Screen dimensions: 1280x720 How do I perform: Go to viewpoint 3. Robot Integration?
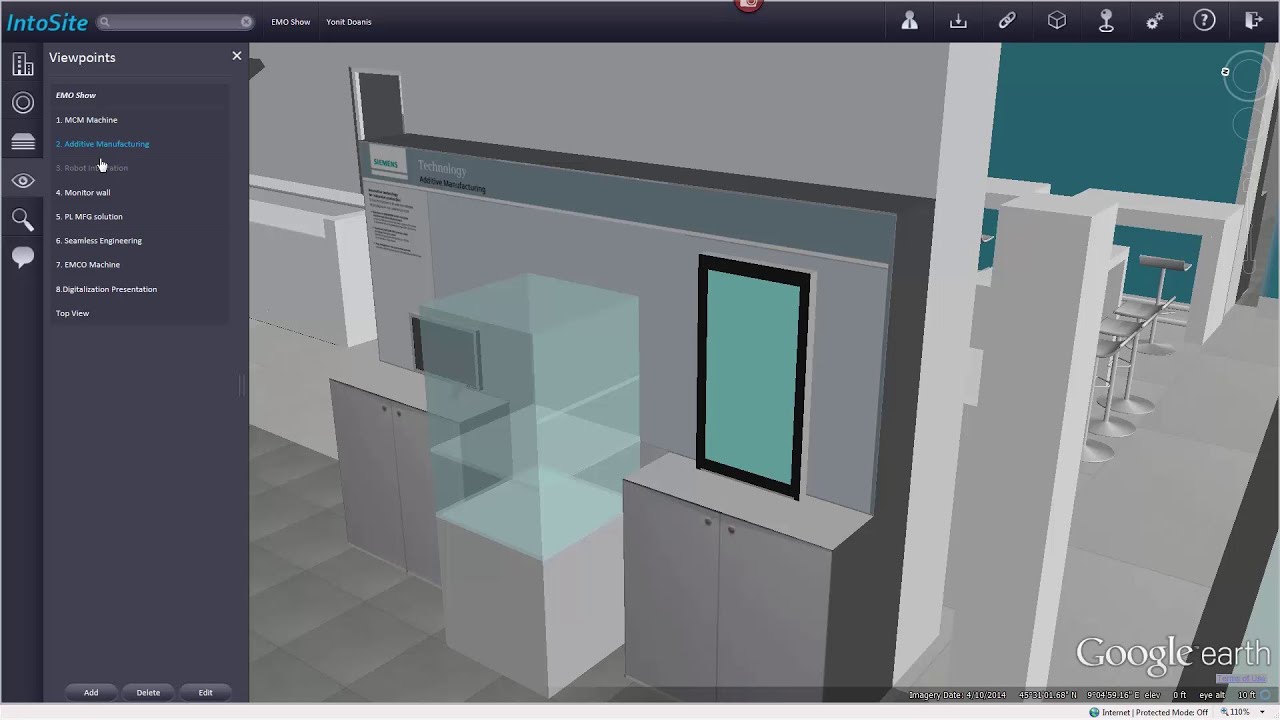coord(92,168)
